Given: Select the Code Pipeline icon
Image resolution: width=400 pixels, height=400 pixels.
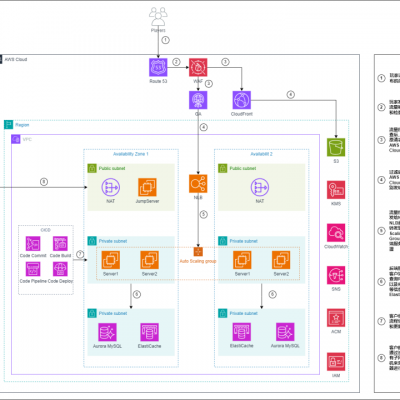Looking at the screenshot, I should (x=33, y=269).
